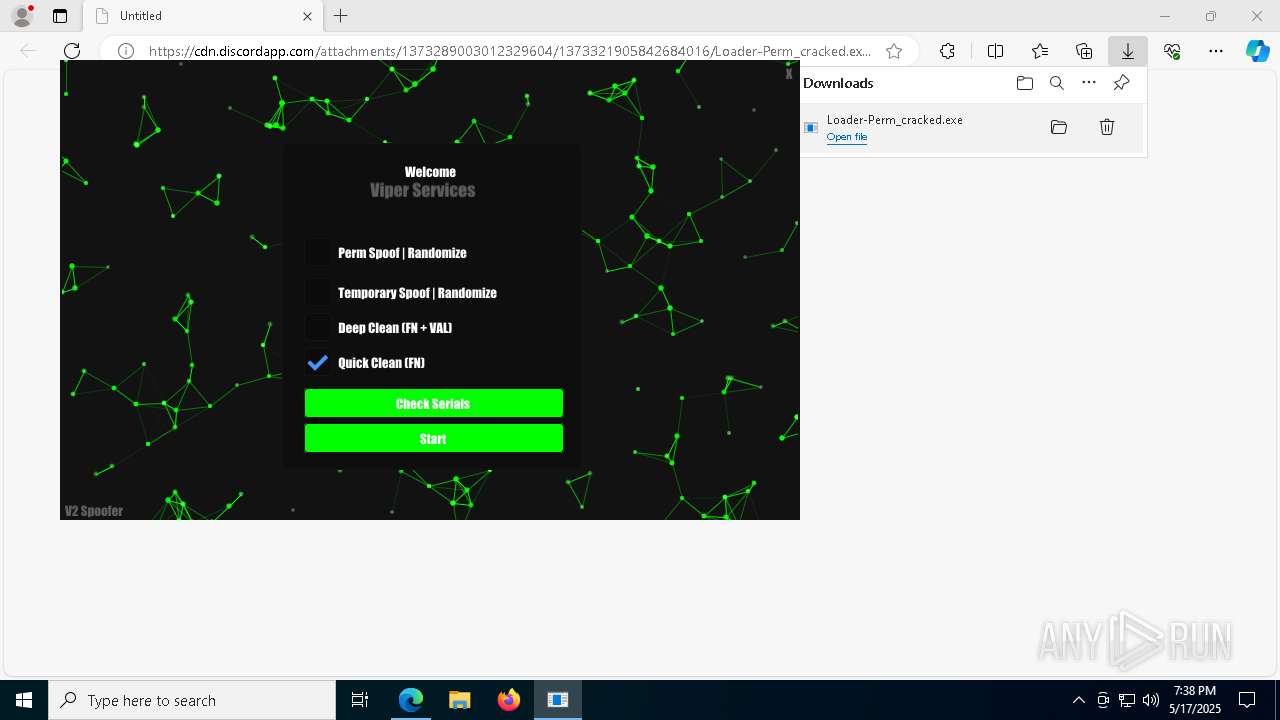
Task: Uncheck the Quick Clean (FN) checkbox
Action: tap(318, 362)
